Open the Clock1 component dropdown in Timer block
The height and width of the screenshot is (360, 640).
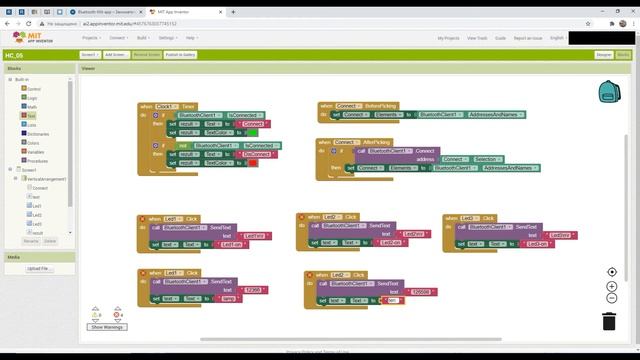tap(167, 107)
